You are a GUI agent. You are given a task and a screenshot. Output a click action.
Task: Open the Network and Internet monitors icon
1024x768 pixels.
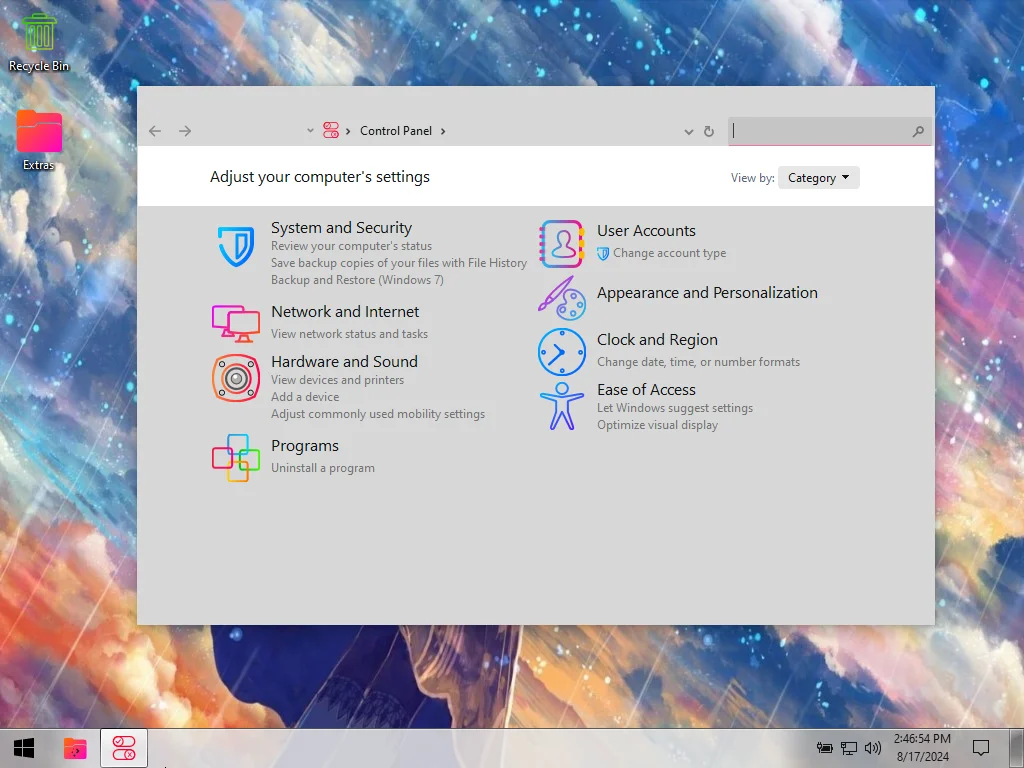[x=236, y=323]
